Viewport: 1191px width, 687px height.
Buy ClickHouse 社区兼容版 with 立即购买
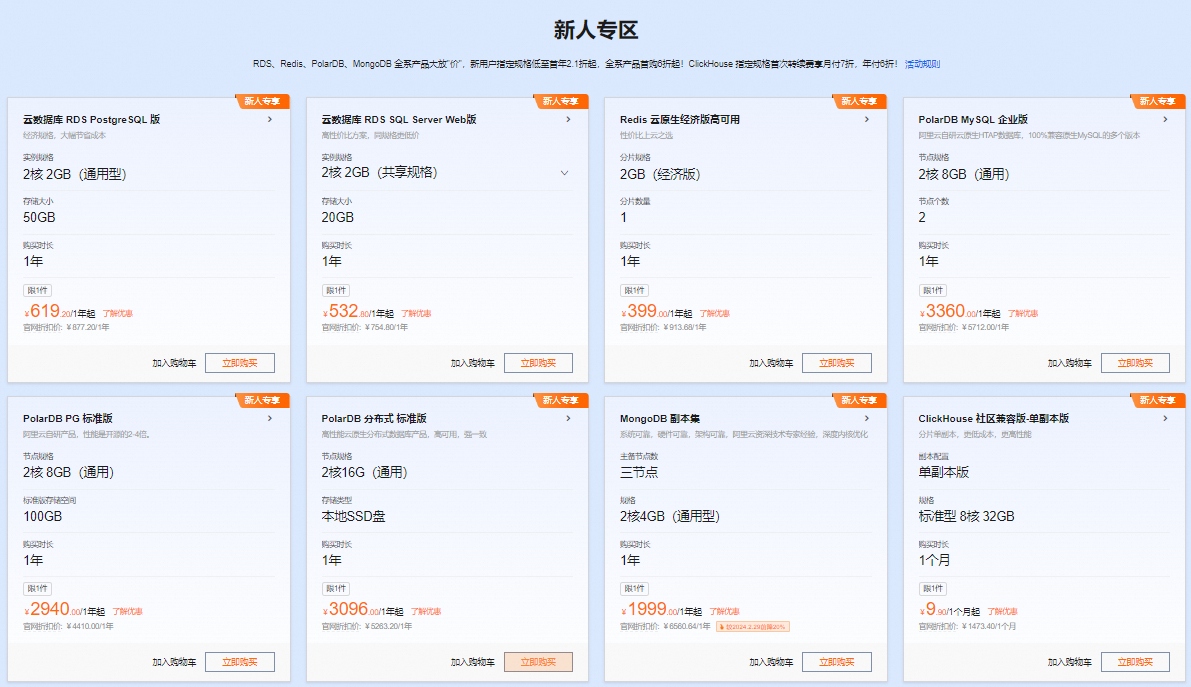point(1136,662)
